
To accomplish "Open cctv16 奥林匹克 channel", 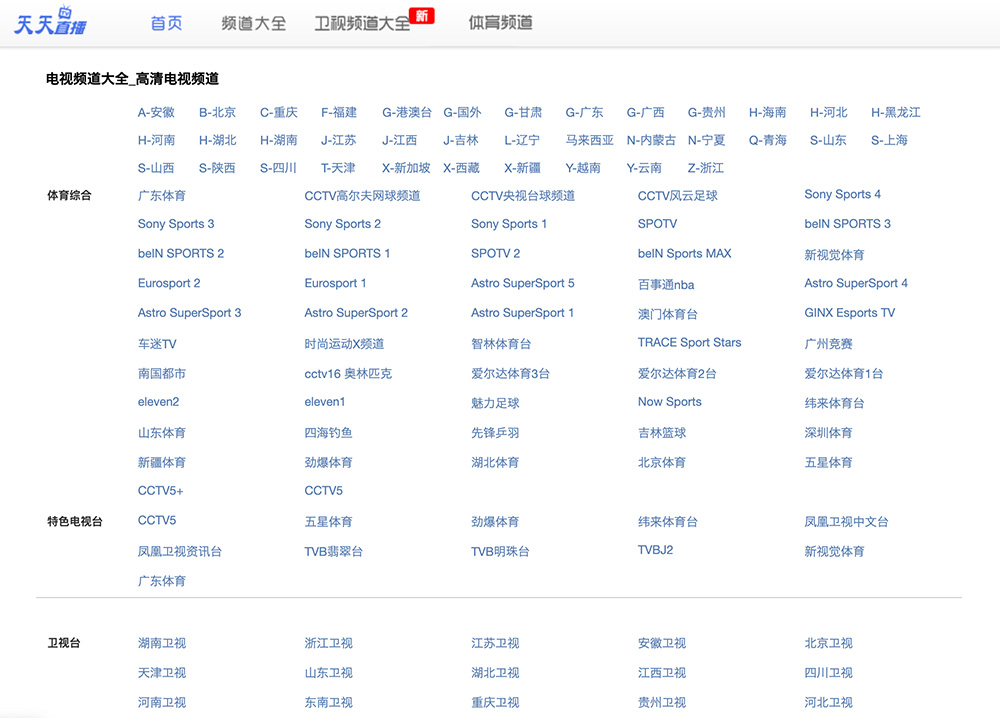I will tap(348, 374).
